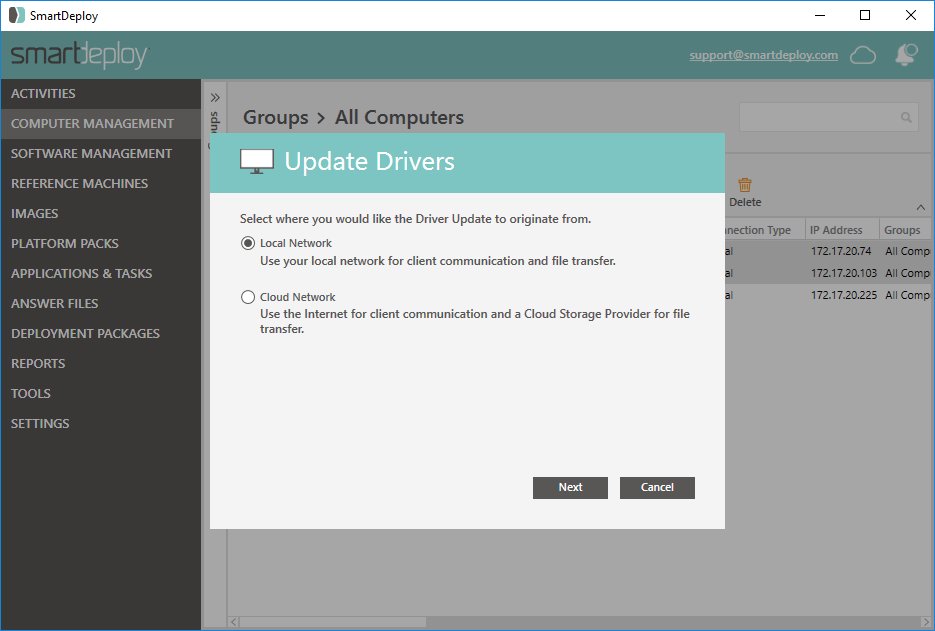
Task: Go to the Settings section
Action: [40, 423]
